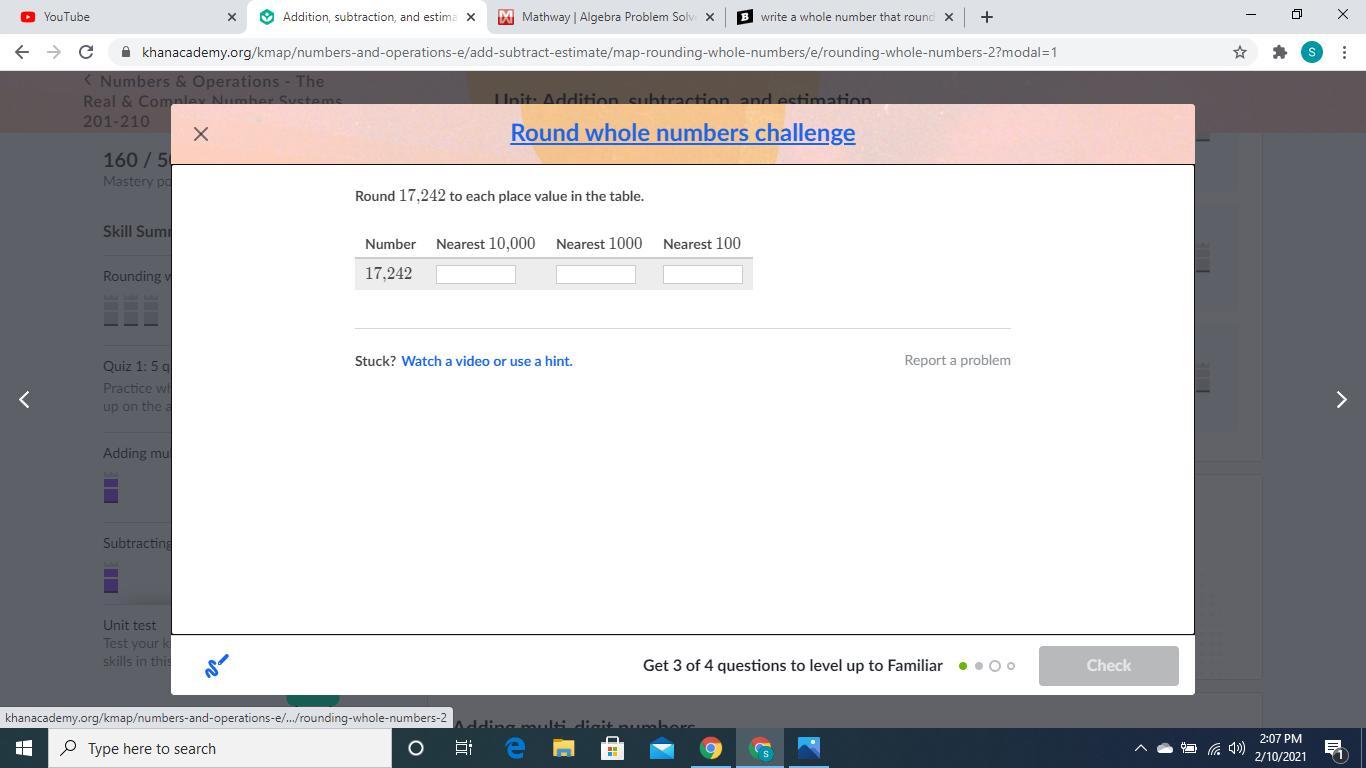
Task: Click the Report a problem link
Action: click(957, 360)
